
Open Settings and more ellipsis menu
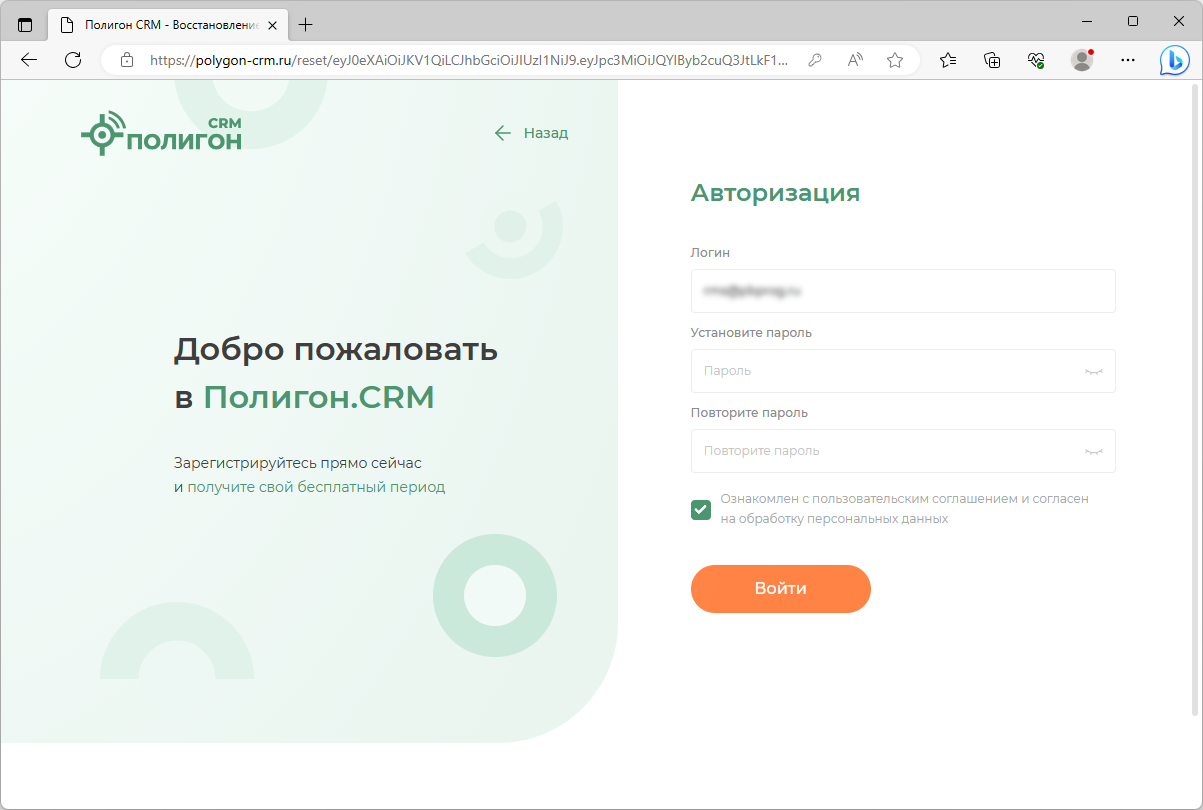click(1128, 60)
